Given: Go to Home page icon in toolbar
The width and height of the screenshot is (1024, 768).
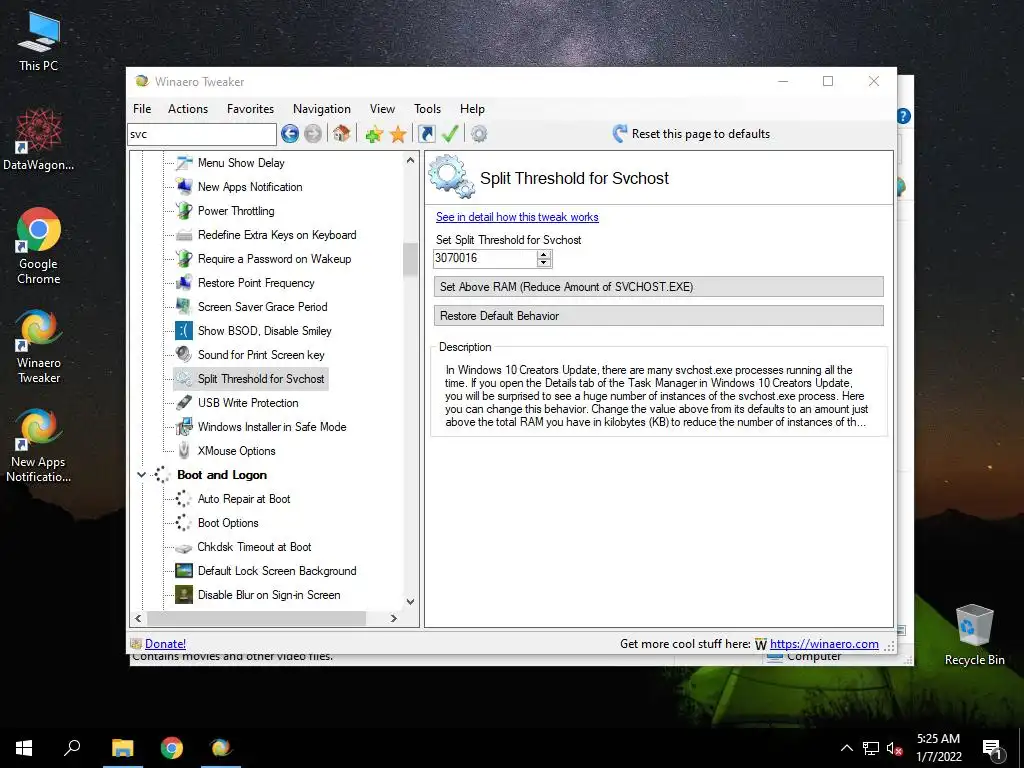Looking at the screenshot, I should tap(341, 134).
